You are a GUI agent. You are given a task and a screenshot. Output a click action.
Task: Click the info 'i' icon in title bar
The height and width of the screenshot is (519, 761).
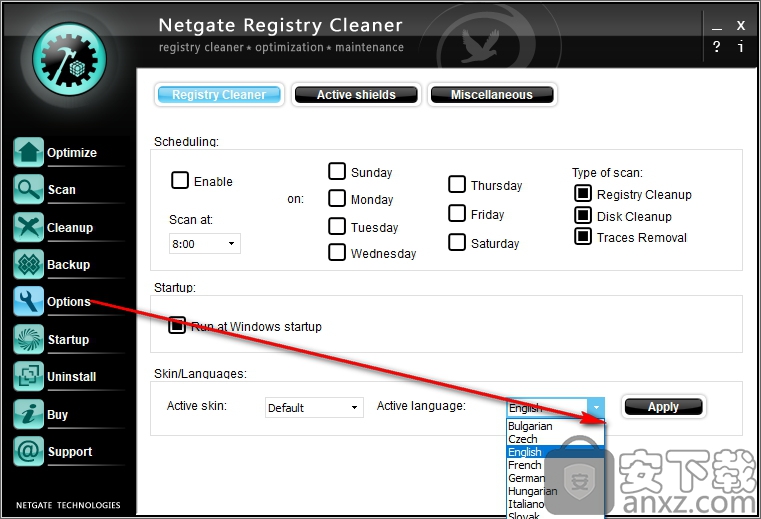(740, 47)
